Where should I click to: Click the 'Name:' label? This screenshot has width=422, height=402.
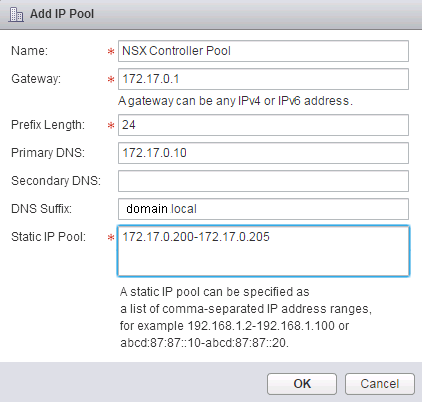pyautogui.click(x=30, y=51)
